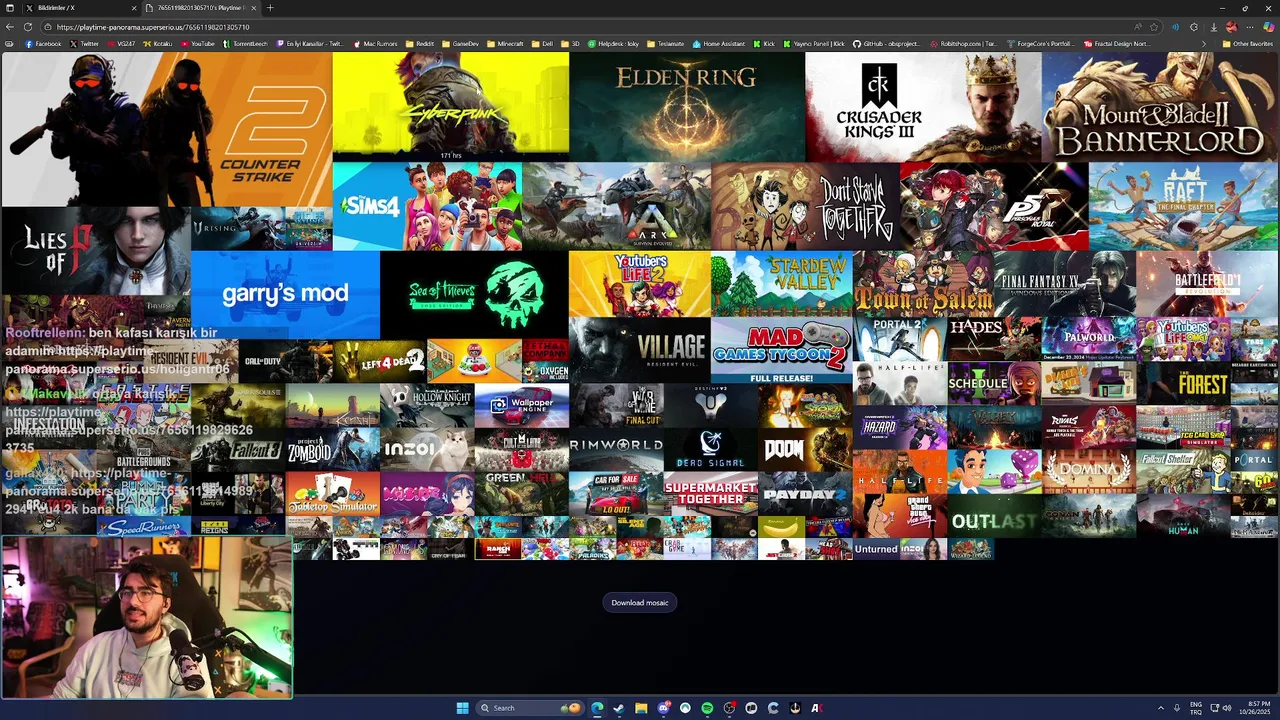Open the YouTube bookmark
This screenshot has width=1280, height=720.
click(197, 44)
